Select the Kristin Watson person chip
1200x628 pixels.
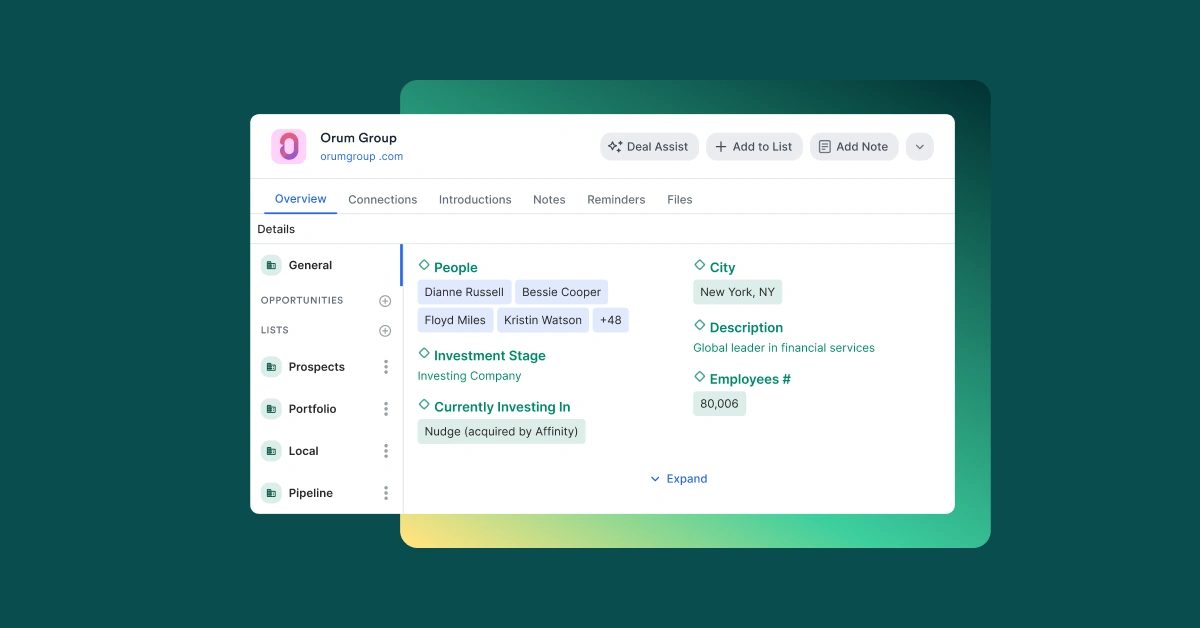543,320
